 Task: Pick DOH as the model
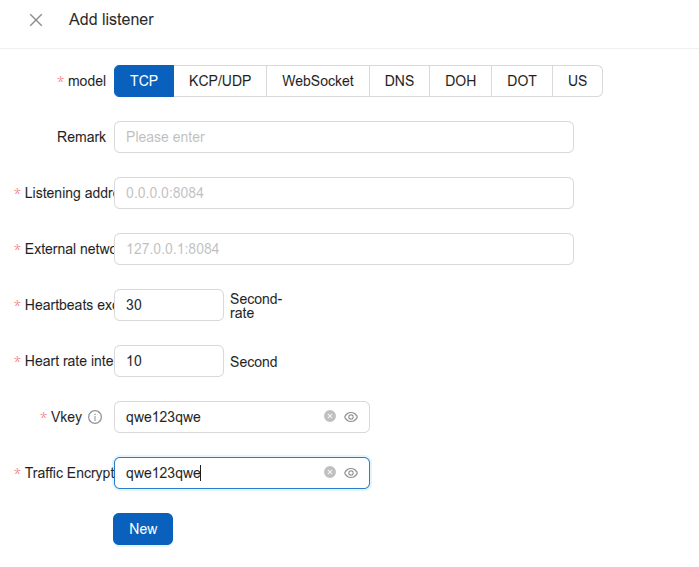460,81
